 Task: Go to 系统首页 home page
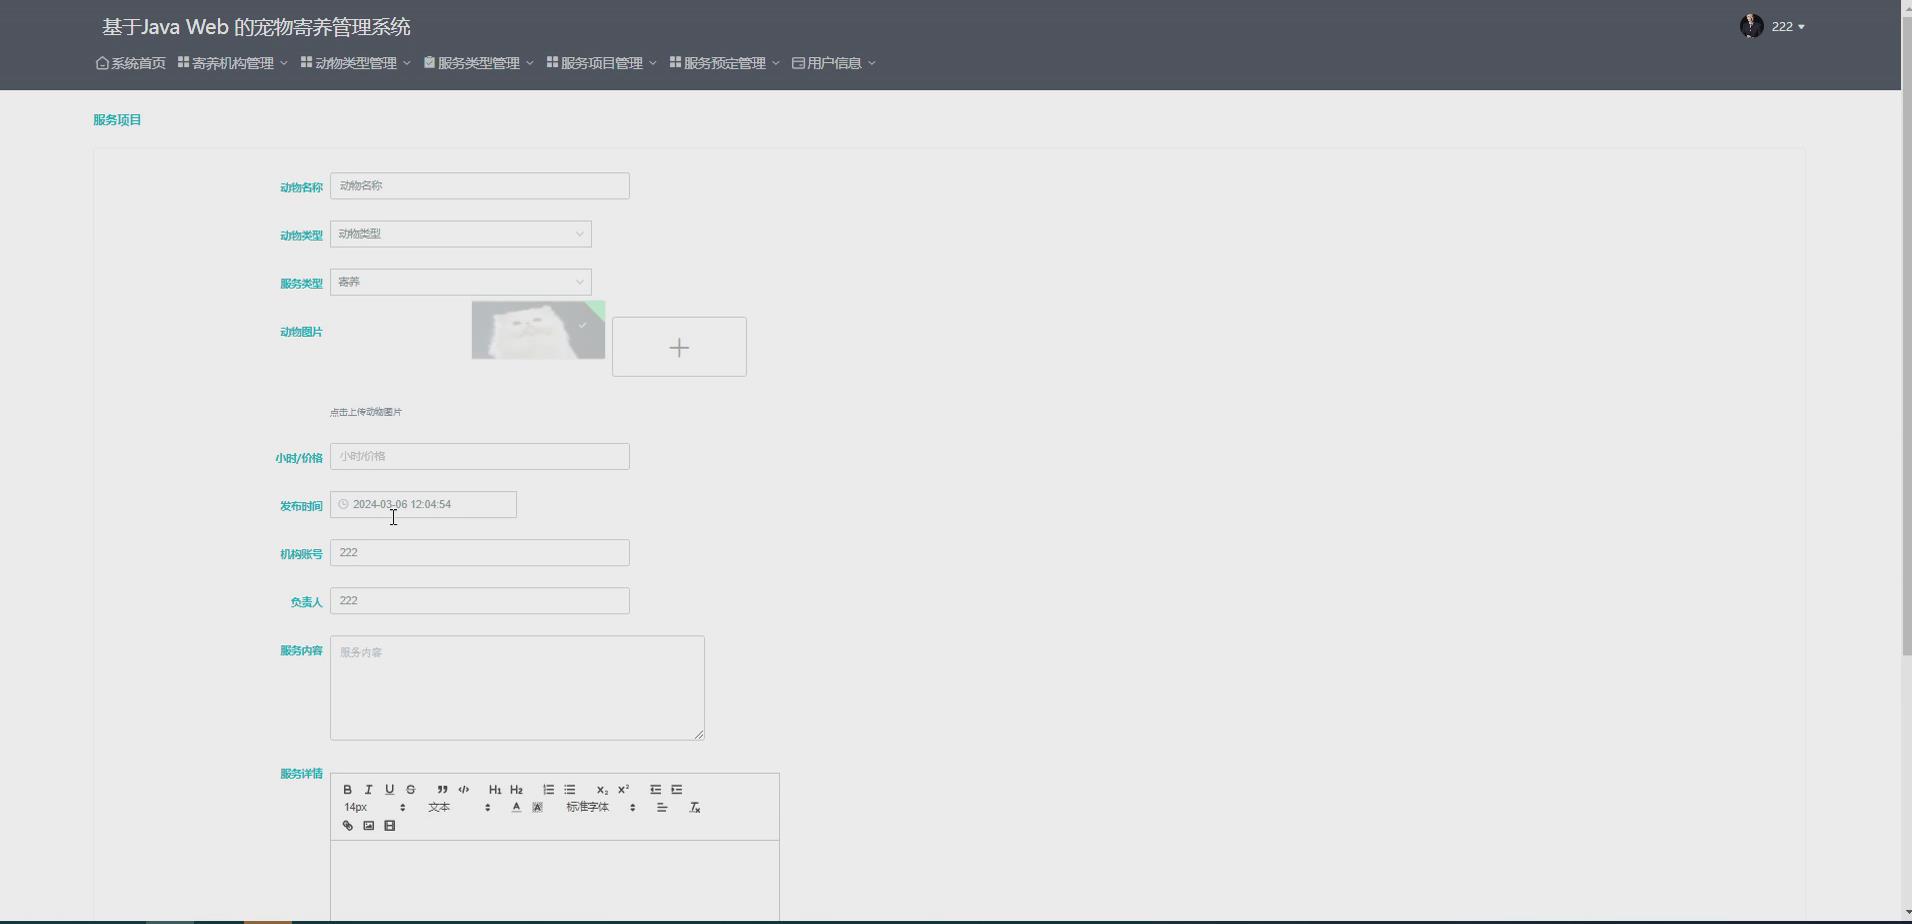click(131, 63)
